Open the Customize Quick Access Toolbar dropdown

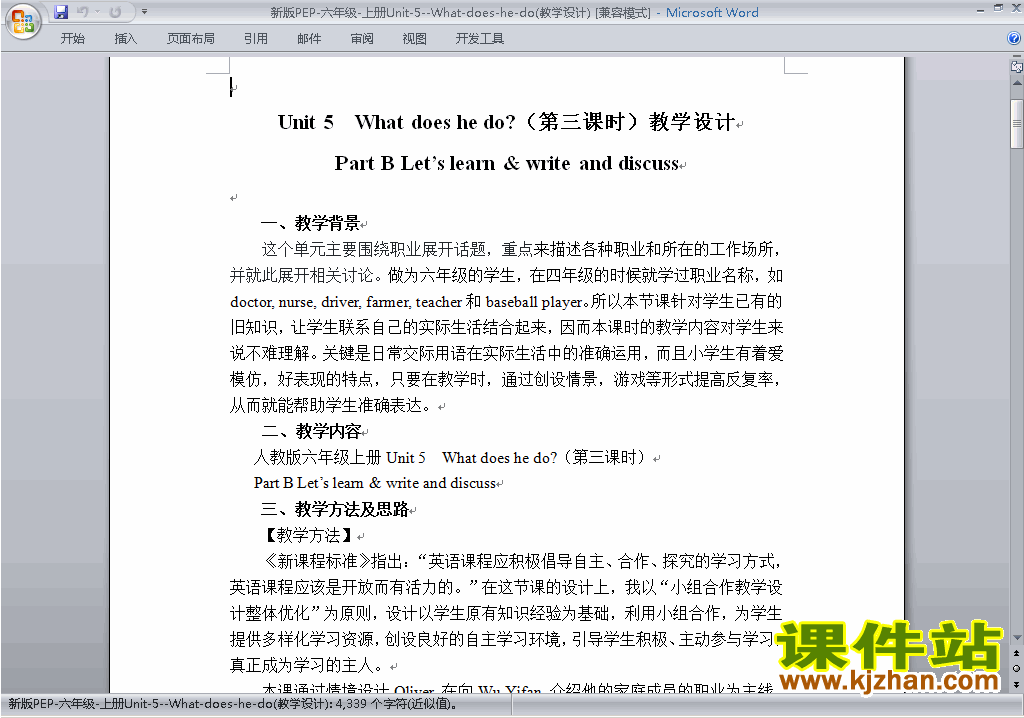coord(144,12)
